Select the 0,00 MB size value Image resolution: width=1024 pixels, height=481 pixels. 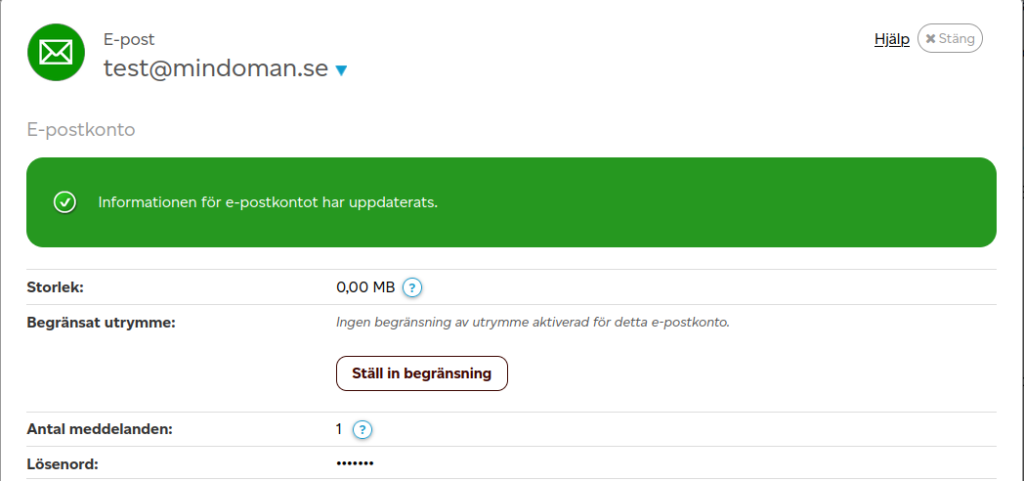tap(365, 288)
